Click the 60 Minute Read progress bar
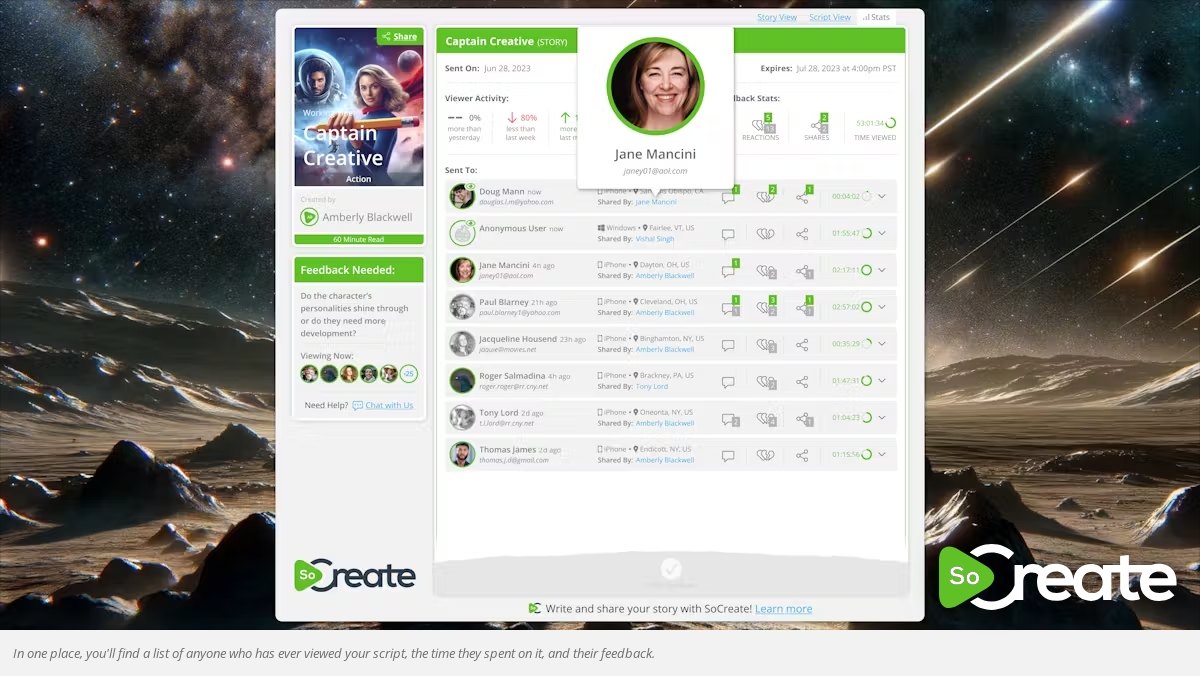The height and width of the screenshot is (676, 1200). pos(358,239)
